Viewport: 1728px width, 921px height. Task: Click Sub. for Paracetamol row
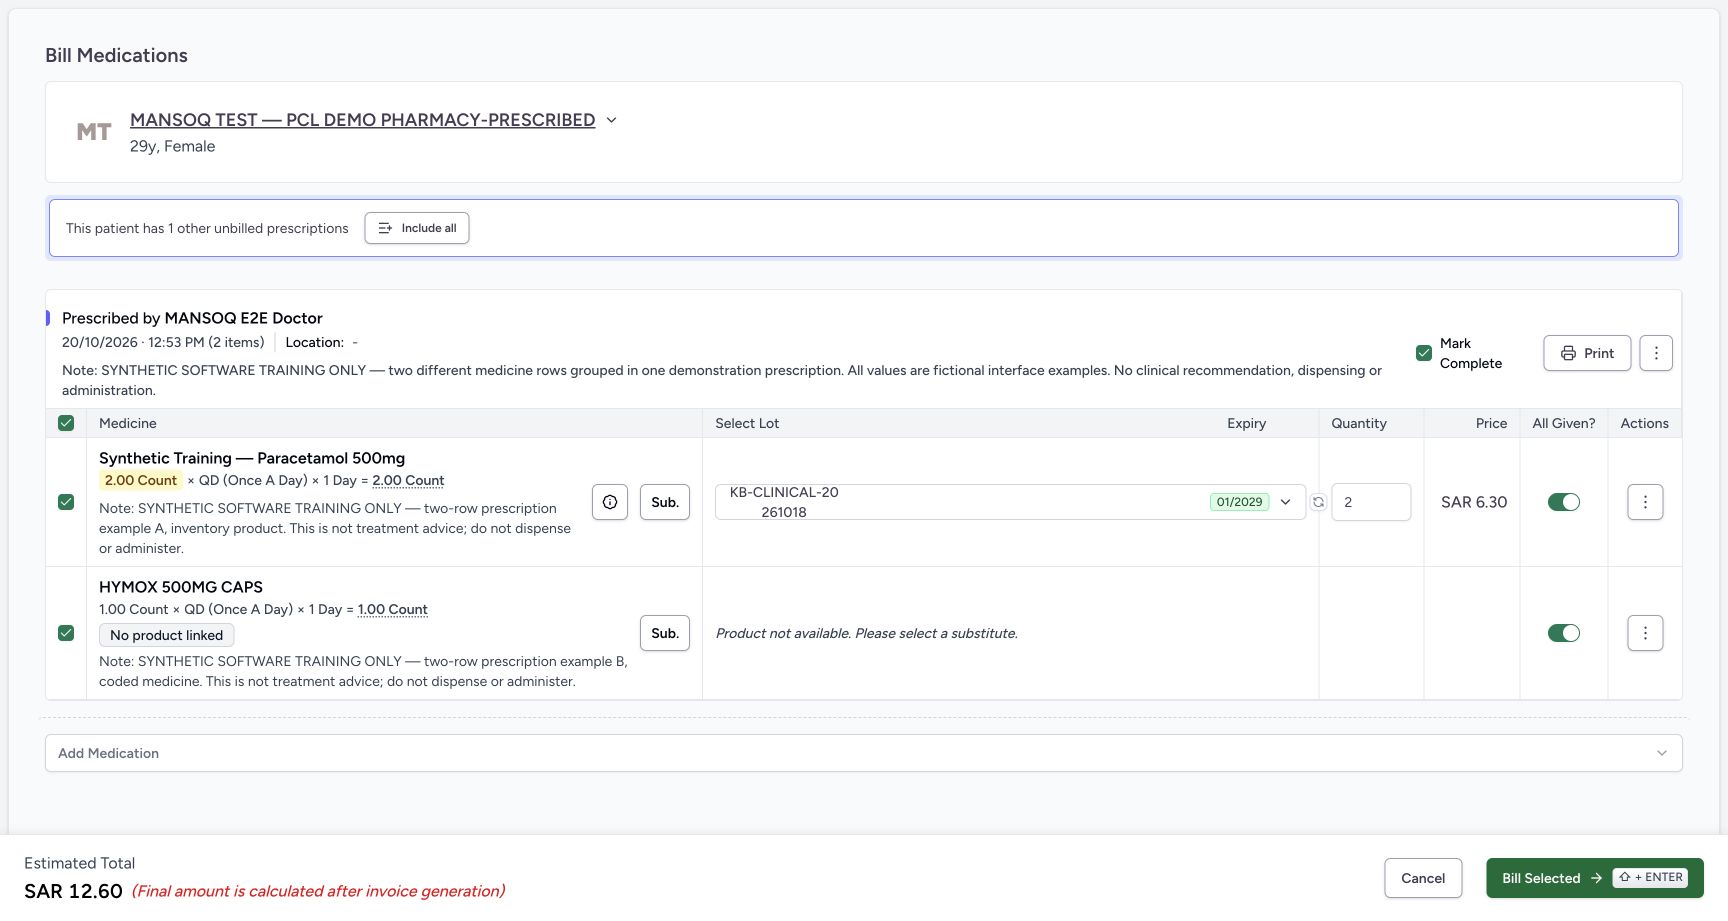[x=665, y=502]
